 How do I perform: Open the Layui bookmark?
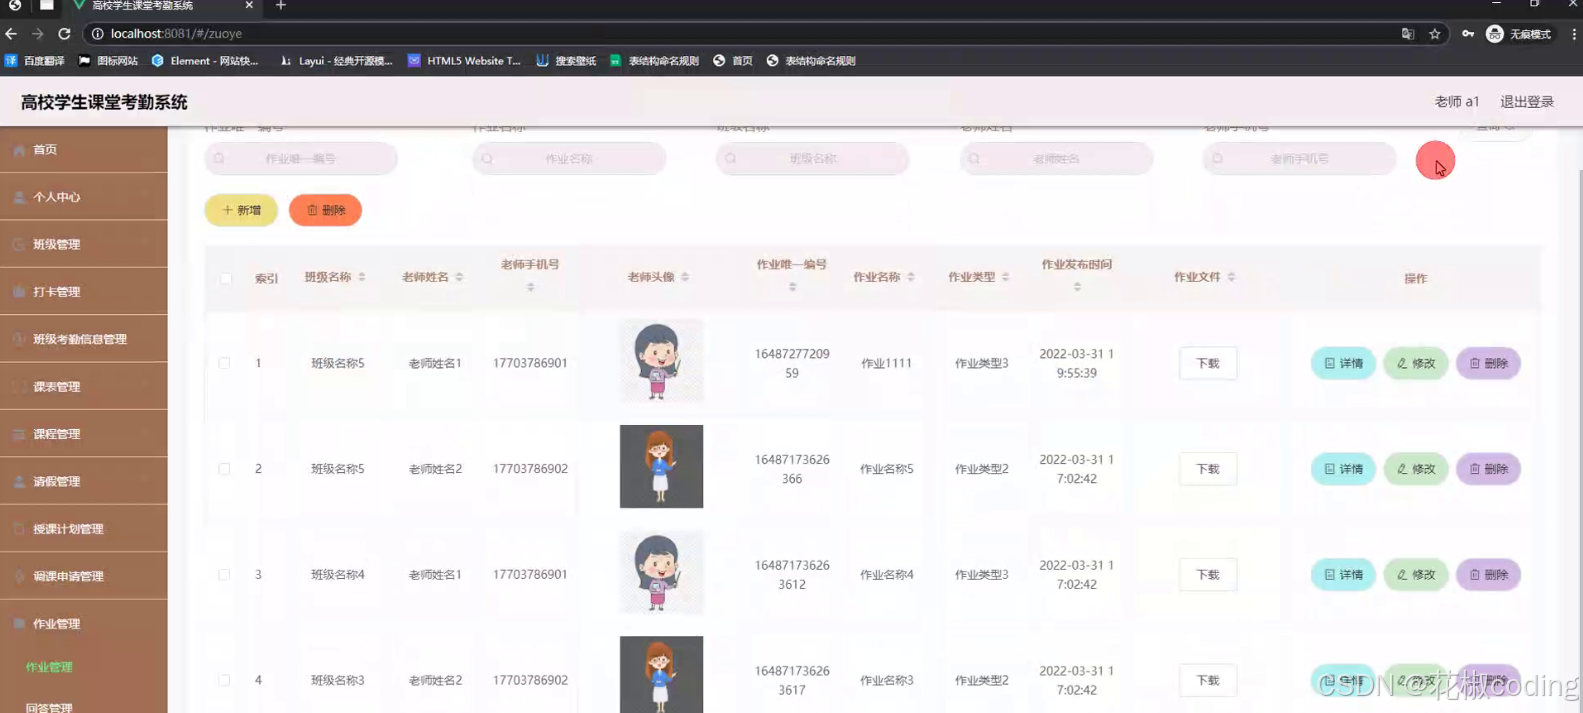pyautogui.click(x=336, y=61)
